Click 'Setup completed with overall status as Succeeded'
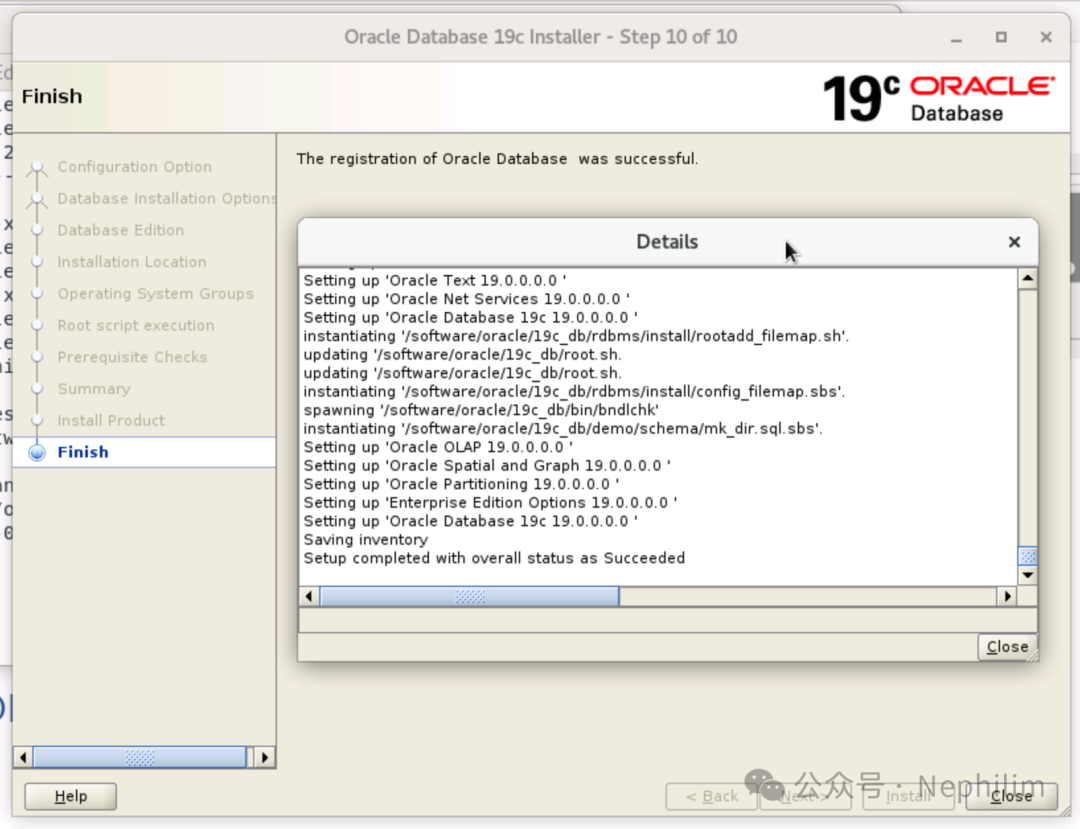The image size is (1080, 829). (x=494, y=558)
